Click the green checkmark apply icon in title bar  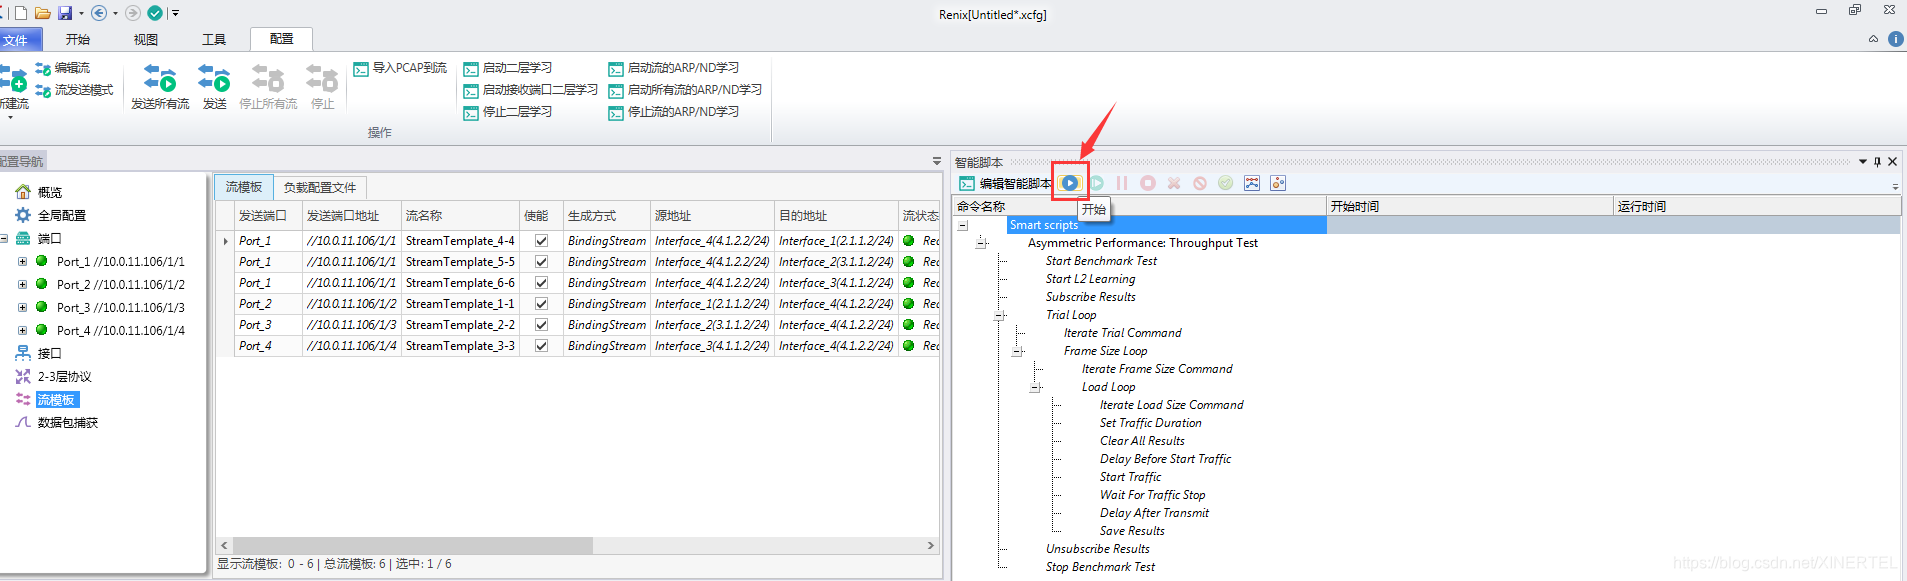(x=155, y=13)
